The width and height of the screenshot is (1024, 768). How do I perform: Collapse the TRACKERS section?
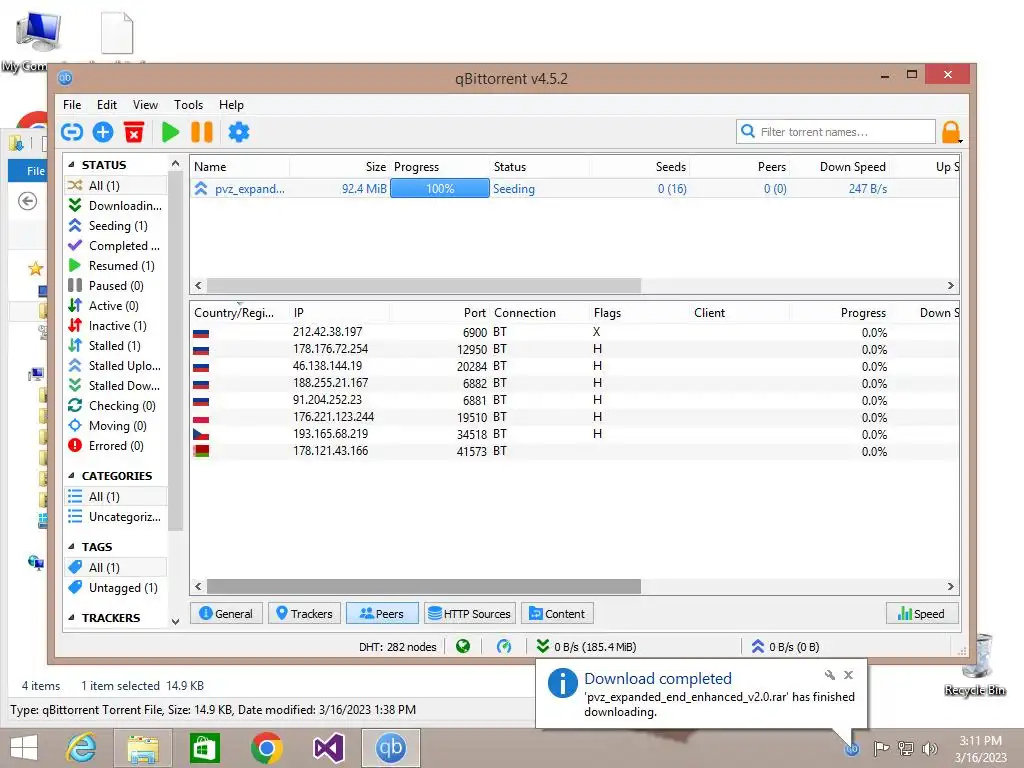(71, 618)
